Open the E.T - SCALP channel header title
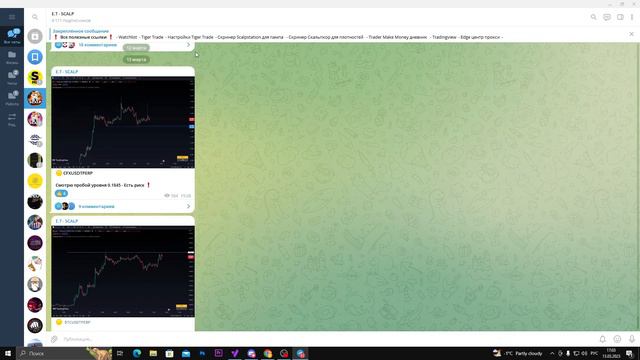 click(63, 14)
